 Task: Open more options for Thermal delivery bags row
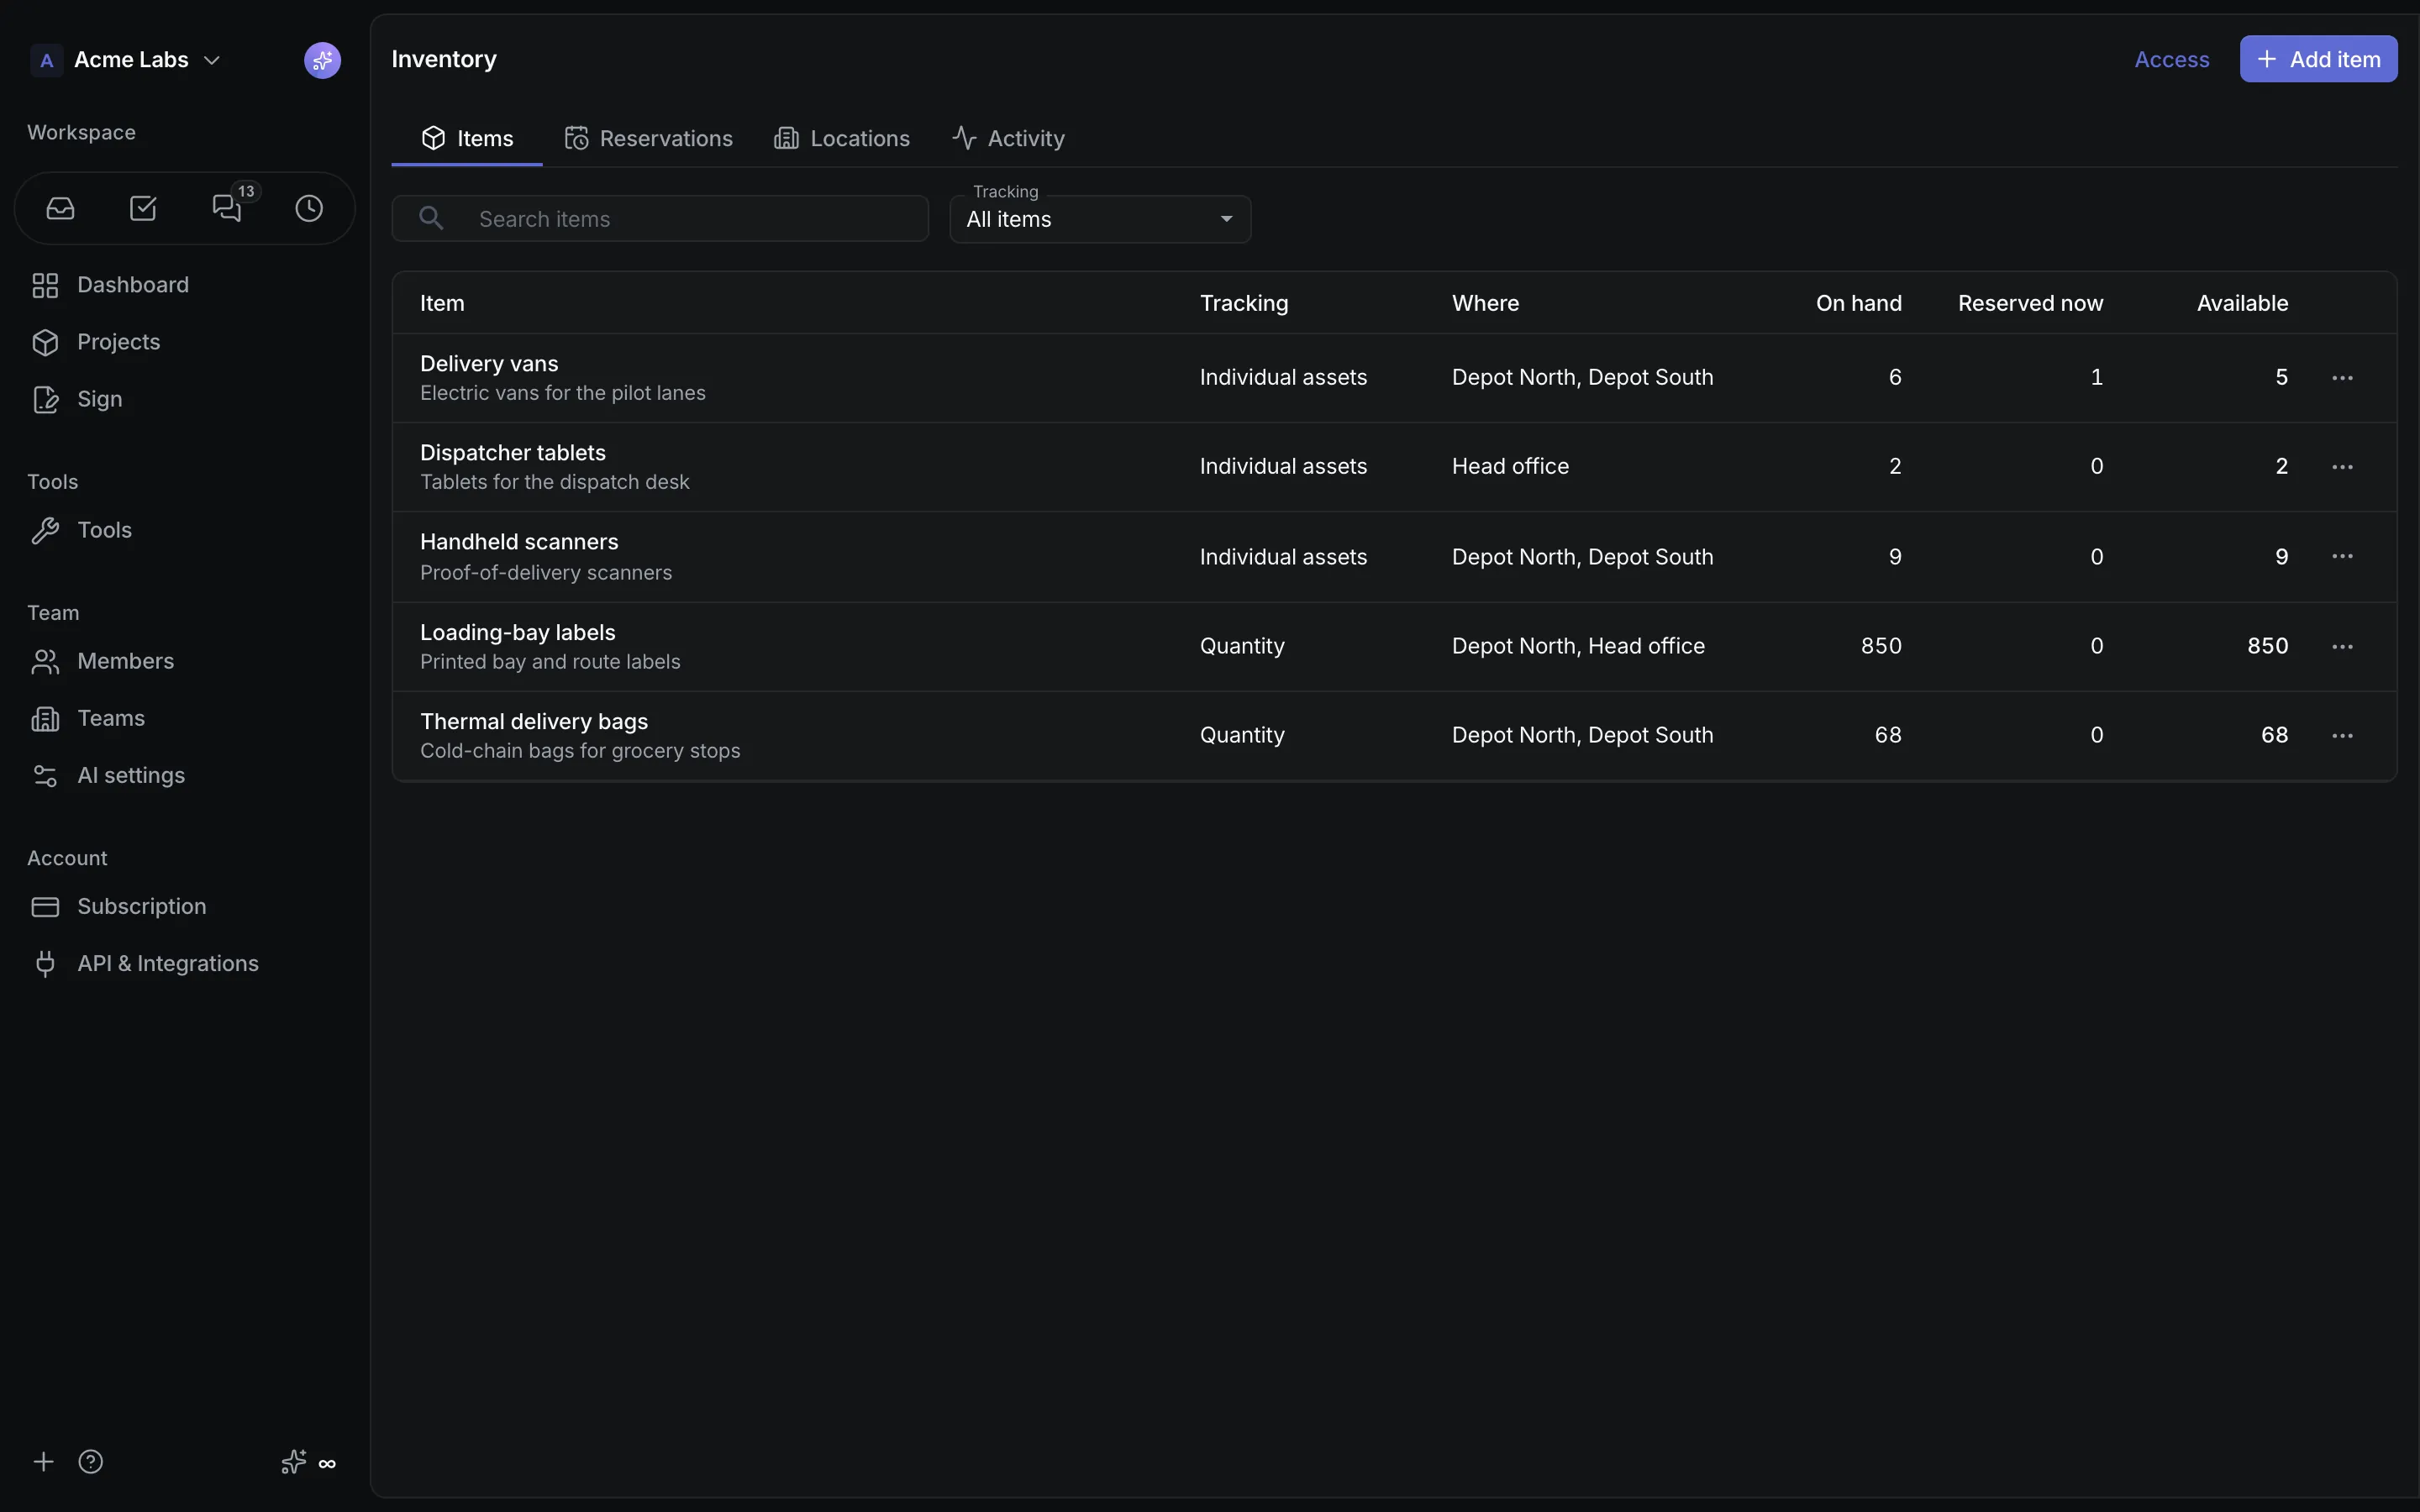[2342, 736]
